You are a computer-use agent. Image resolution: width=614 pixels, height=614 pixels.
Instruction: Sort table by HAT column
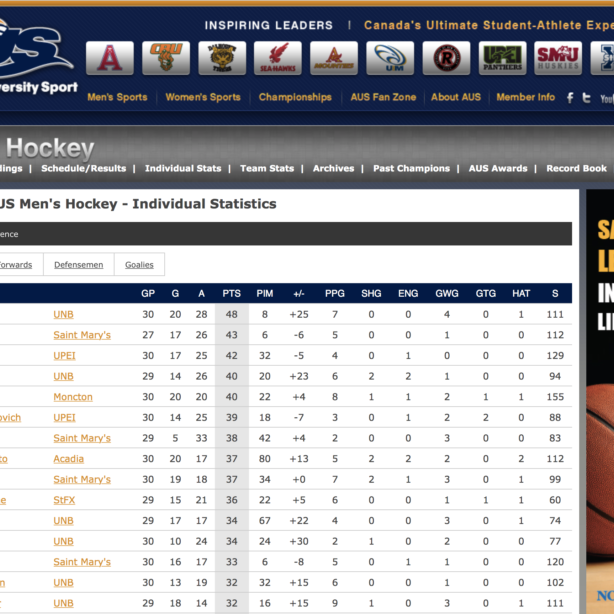click(521, 294)
